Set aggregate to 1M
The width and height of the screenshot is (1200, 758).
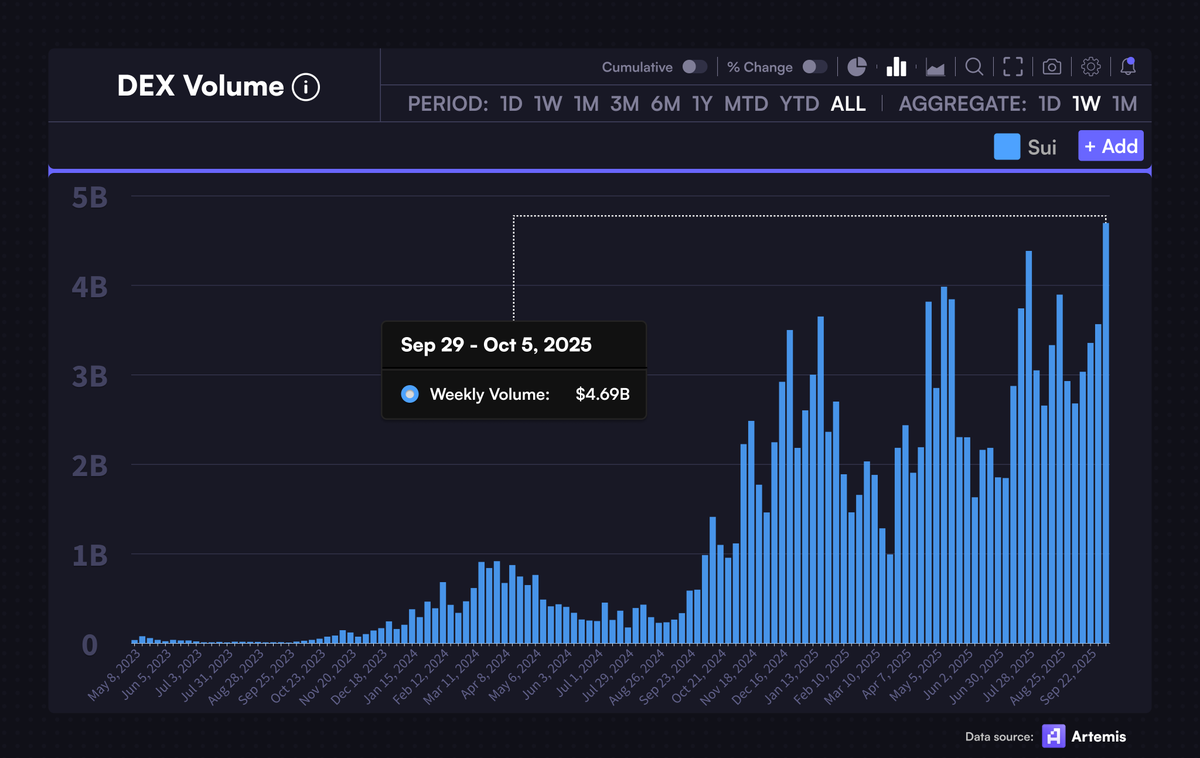click(1124, 104)
